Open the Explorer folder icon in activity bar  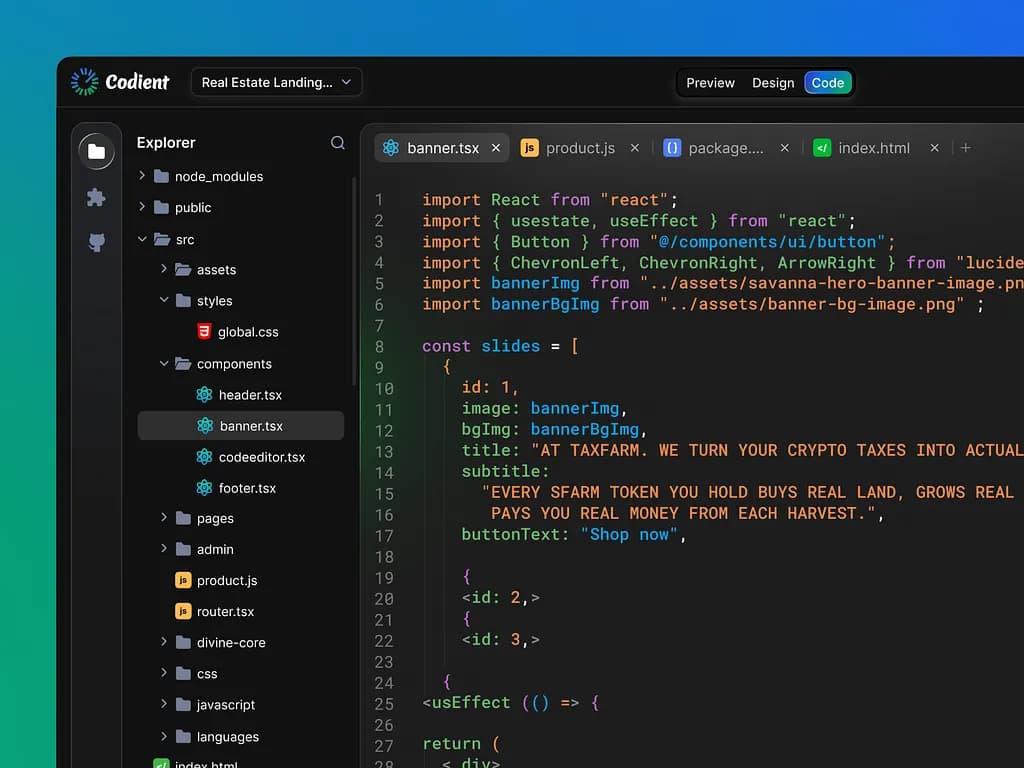96,150
